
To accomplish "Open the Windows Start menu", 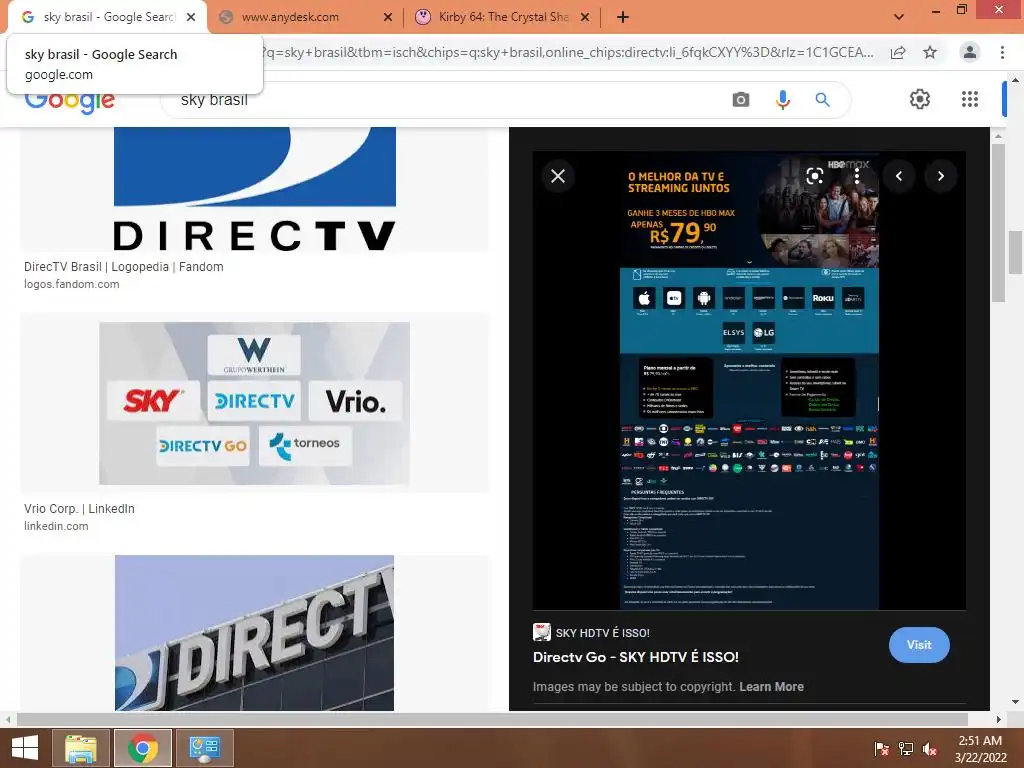I will (x=25, y=748).
